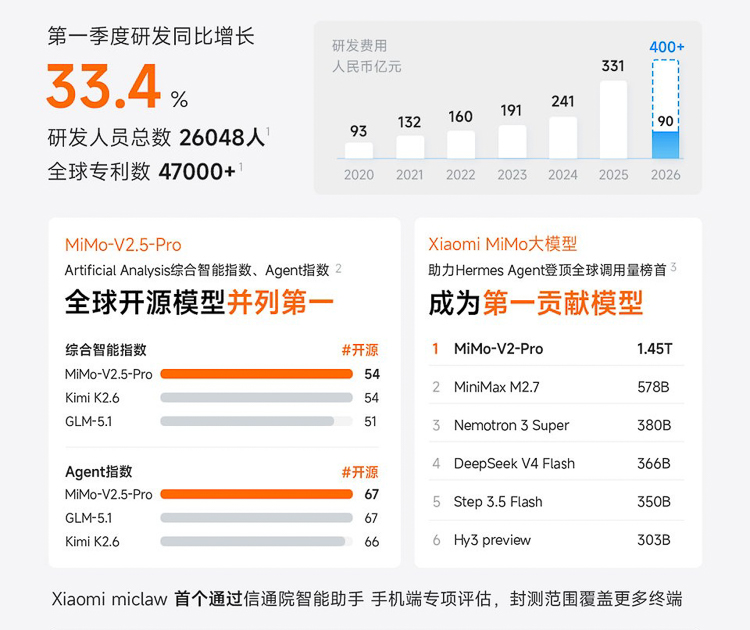Click the value 1.45T in the ranking

point(654,349)
